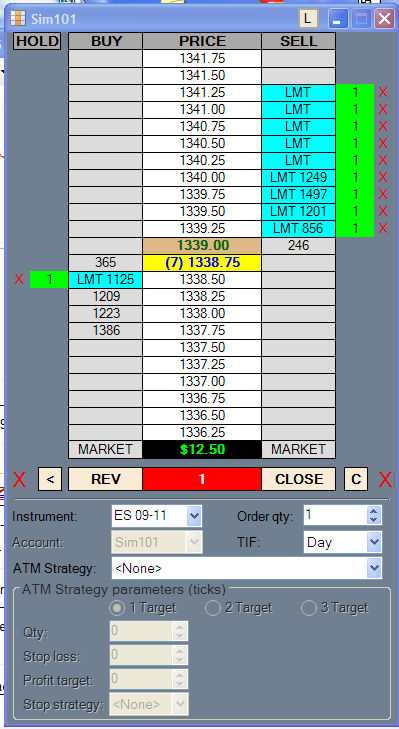Click the $12.50 profit and loss cell
The image size is (399, 729).
[202, 450]
